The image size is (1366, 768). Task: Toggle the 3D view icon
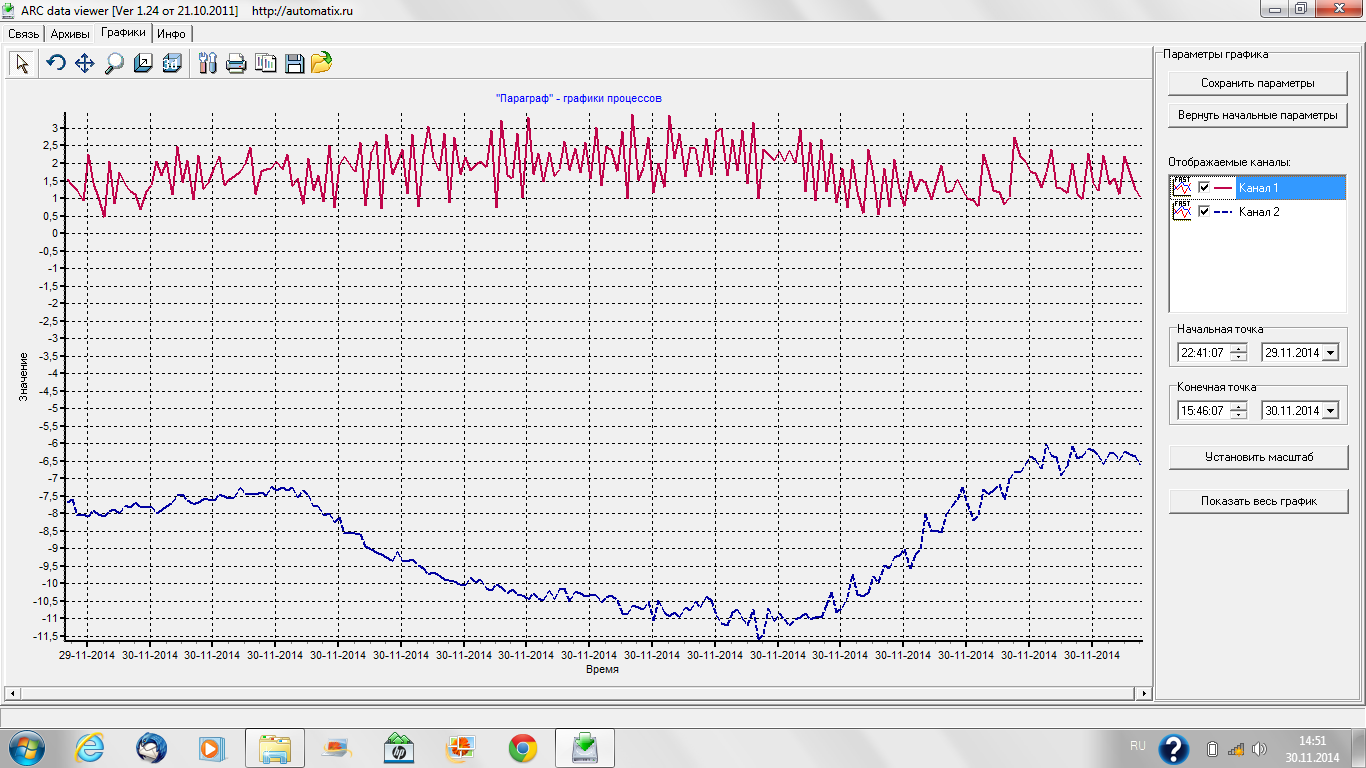pos(172,63)
